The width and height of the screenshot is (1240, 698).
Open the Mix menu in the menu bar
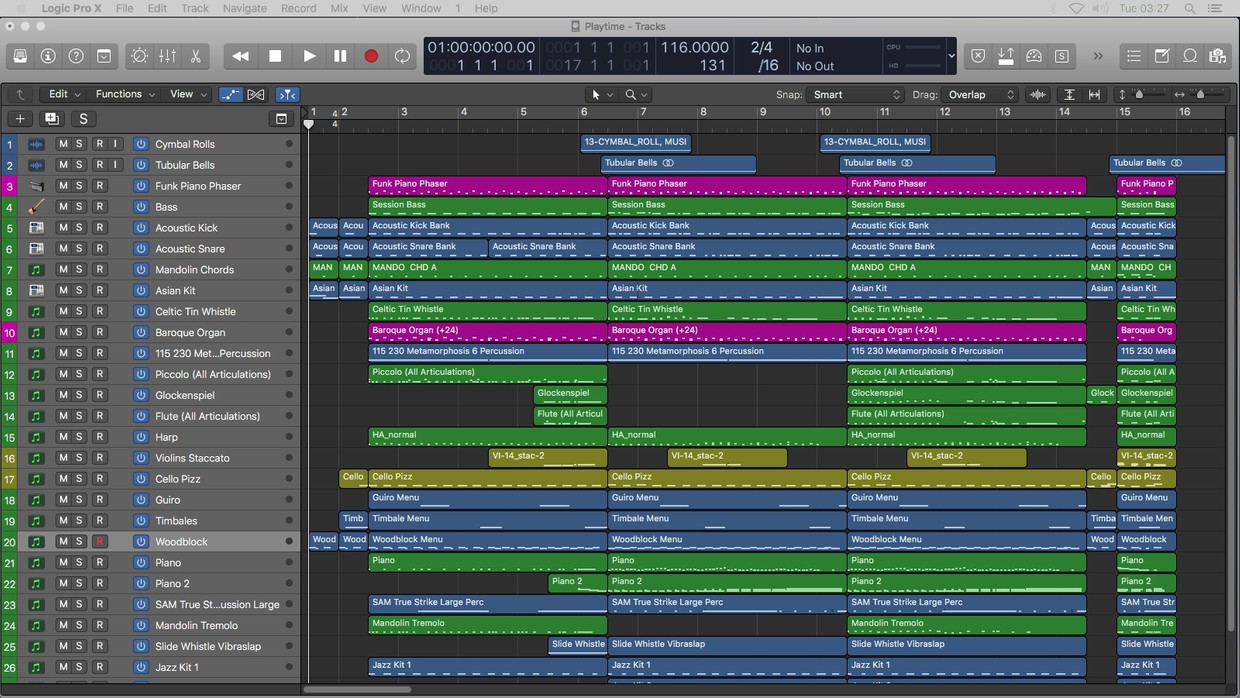[339, 8]
